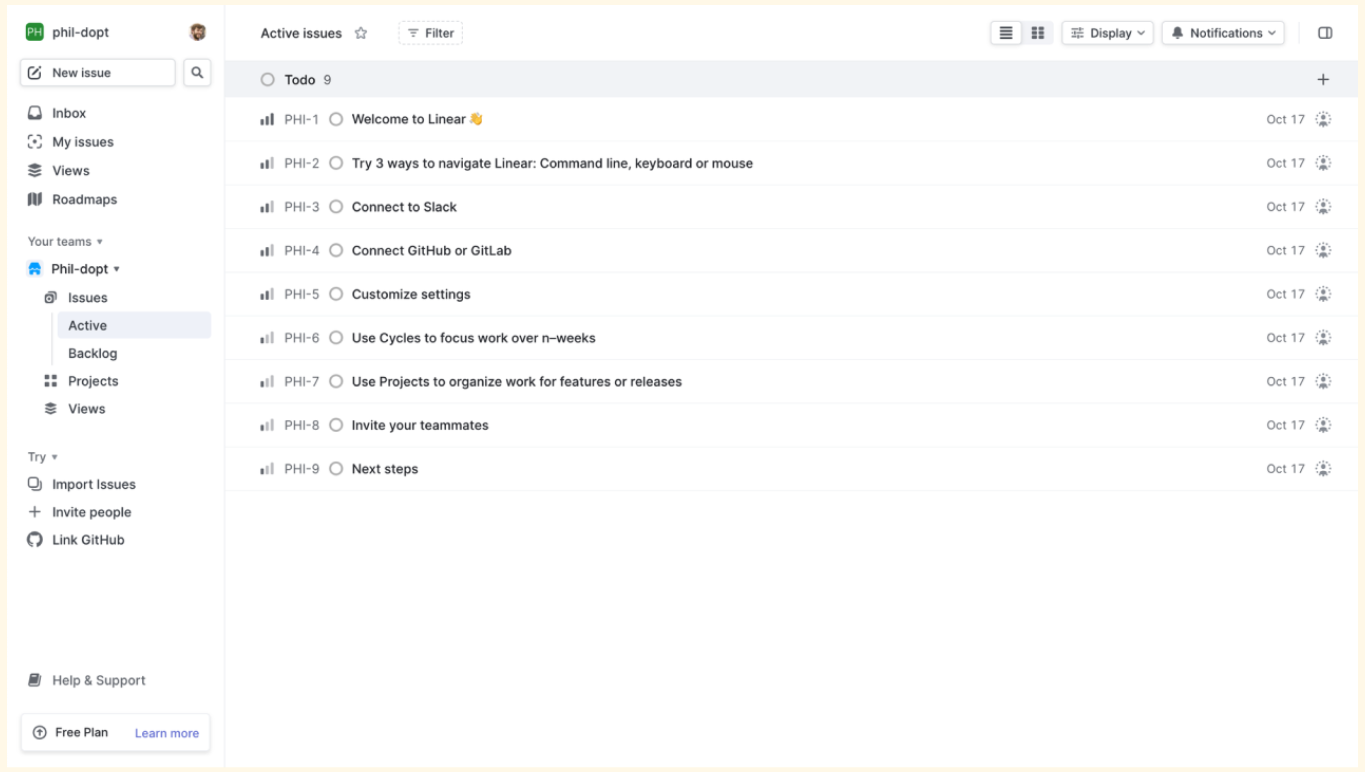Go to Inbox in the sidebar

click(69, 113)
